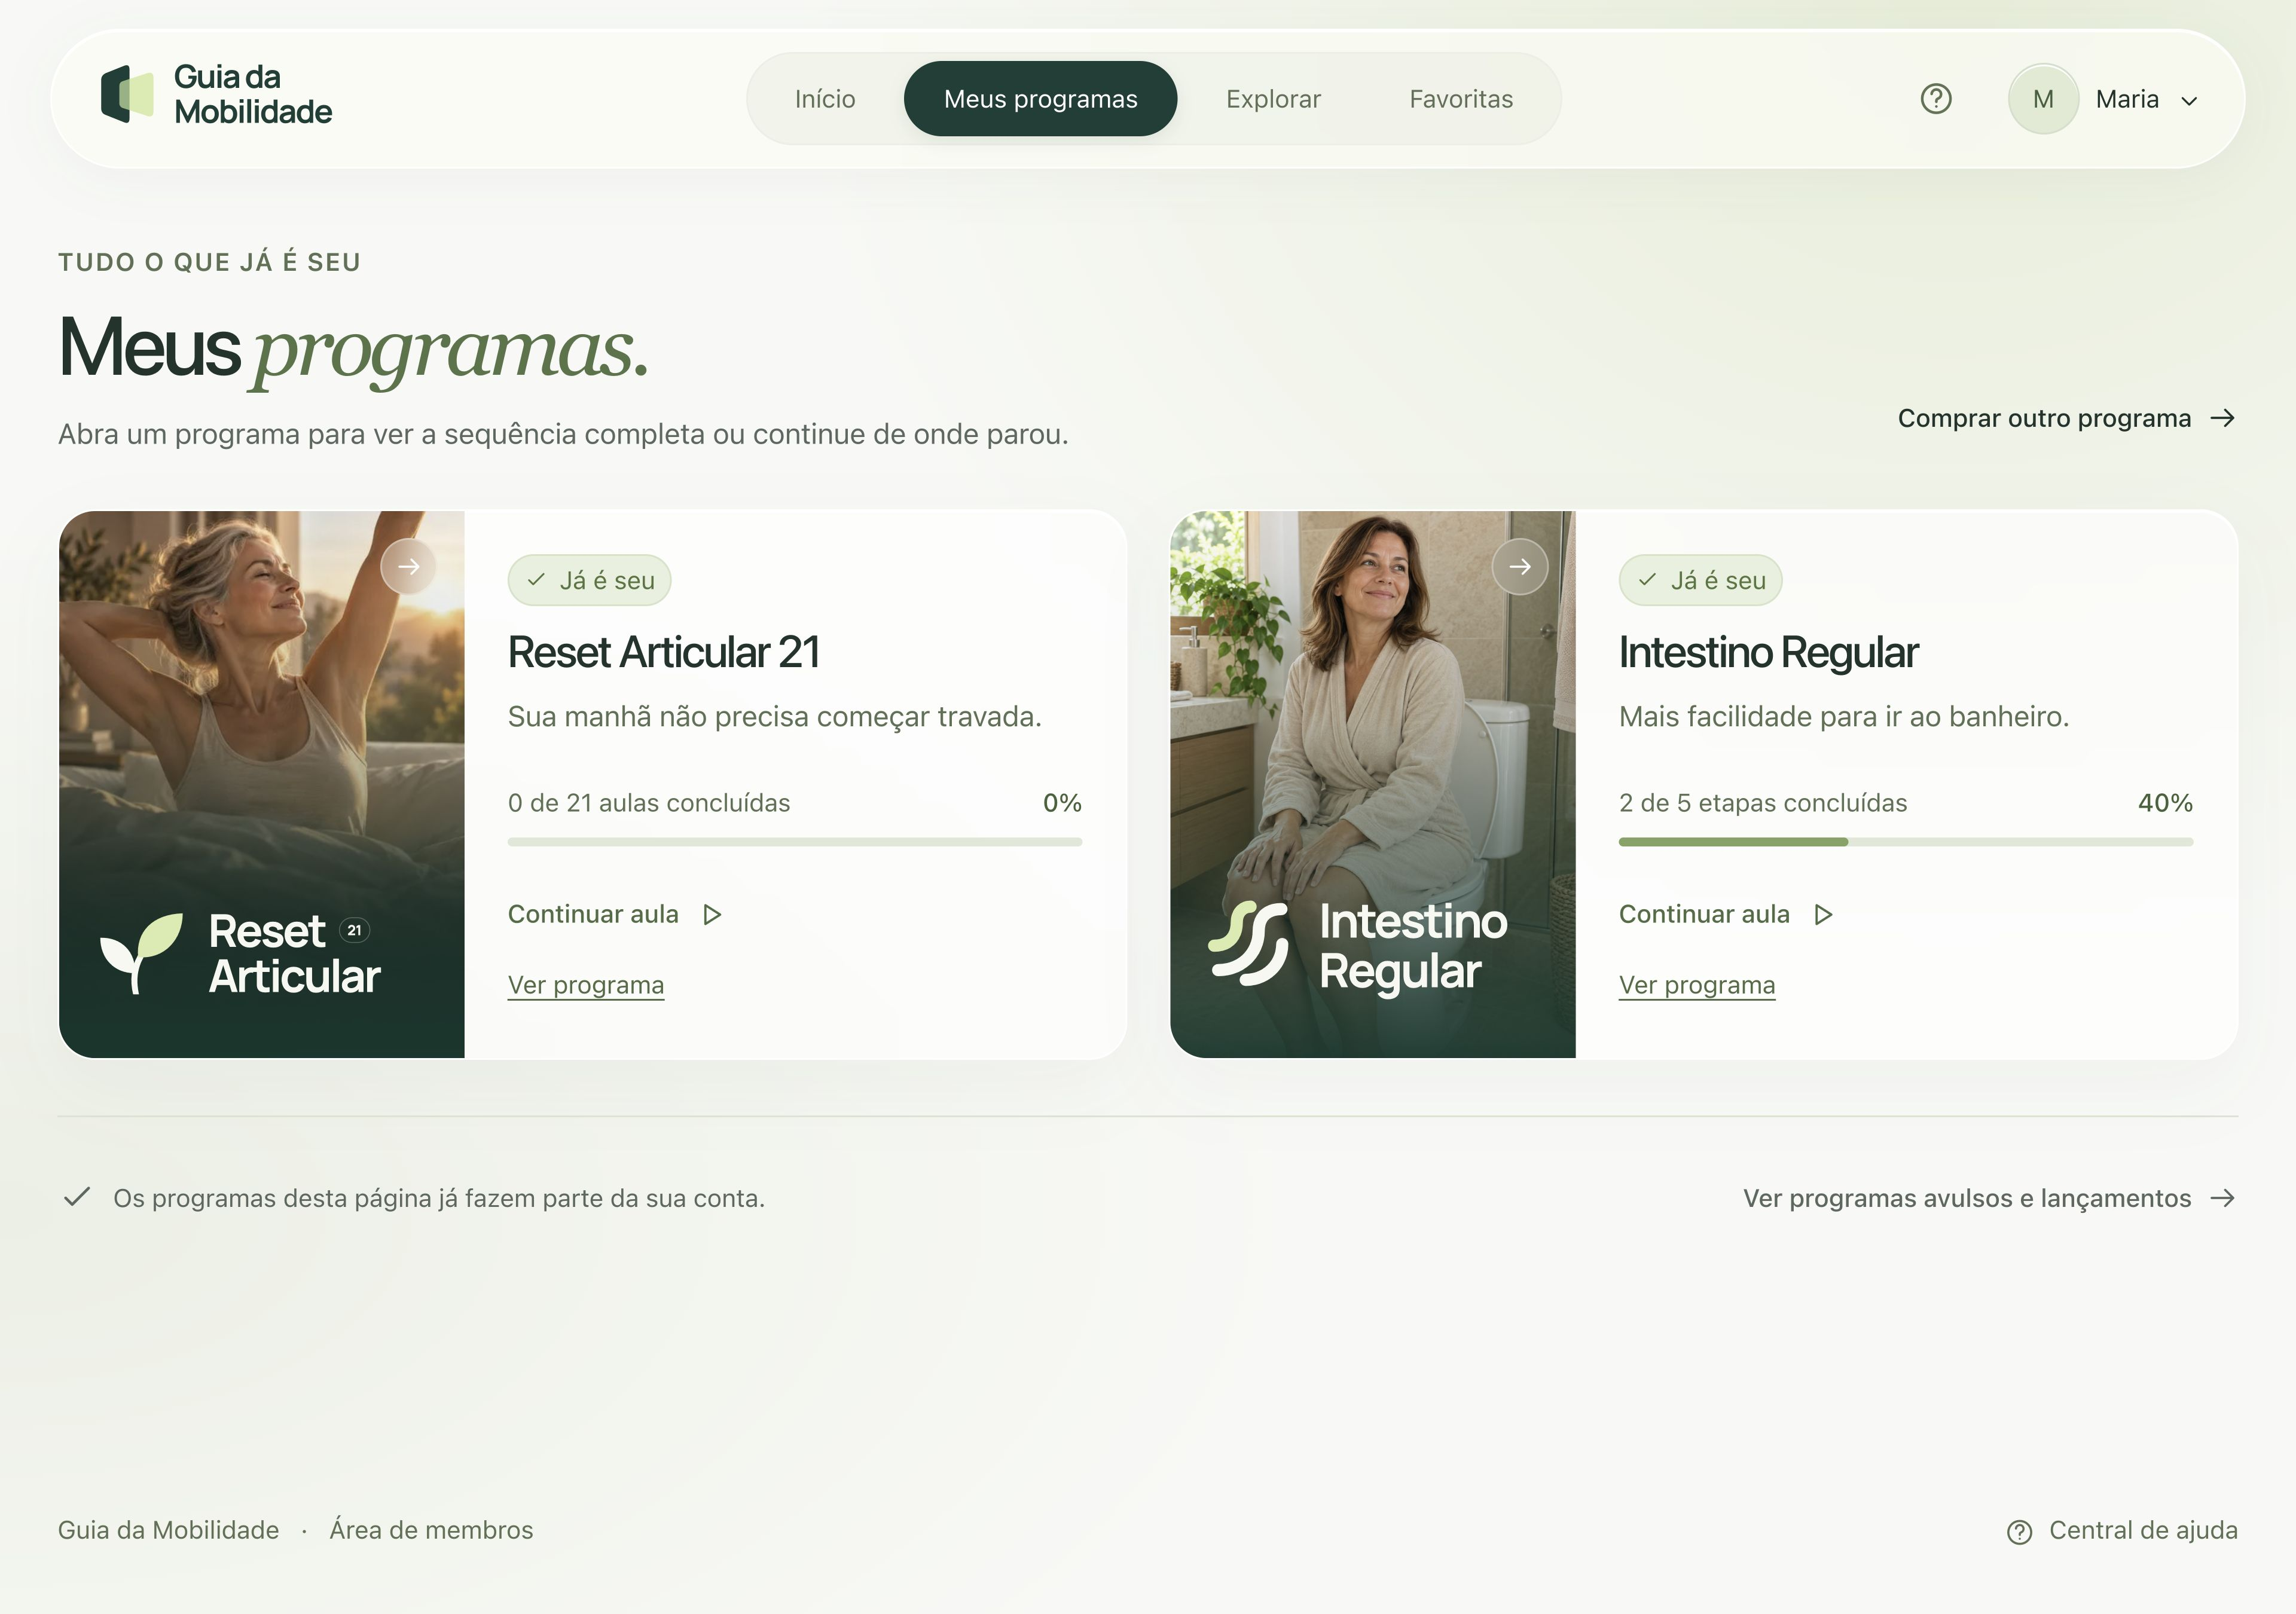Viewport: 2296px width, 1614px height.
Task: Click arrow circle on Reset Articular image
Action: point(408,567)
